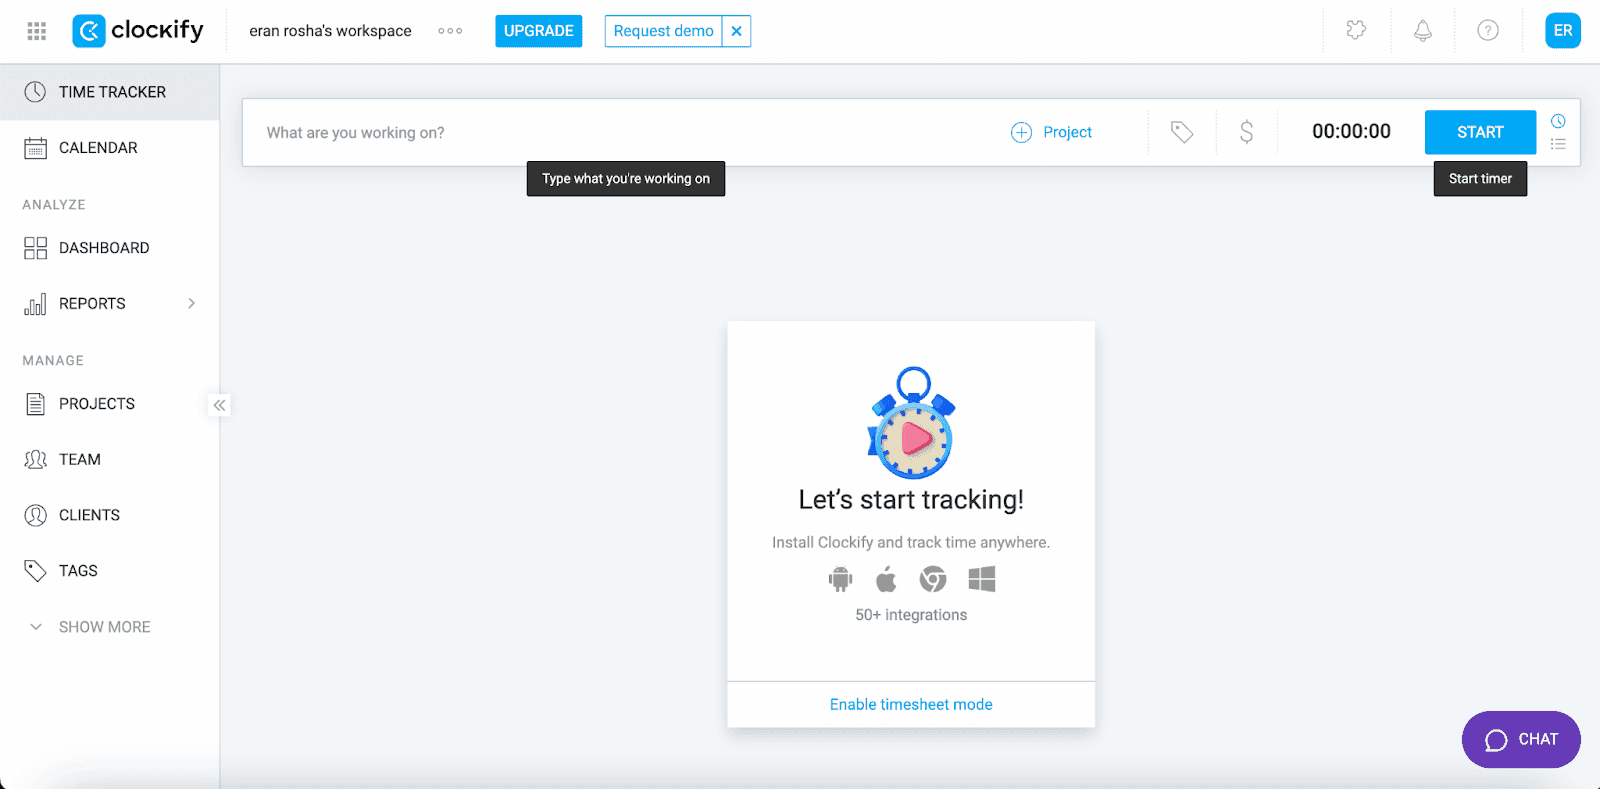The height and width of the screenshot is (789, 1600).
Task: Open the apps grid menu icon
Action: (37, 31)
